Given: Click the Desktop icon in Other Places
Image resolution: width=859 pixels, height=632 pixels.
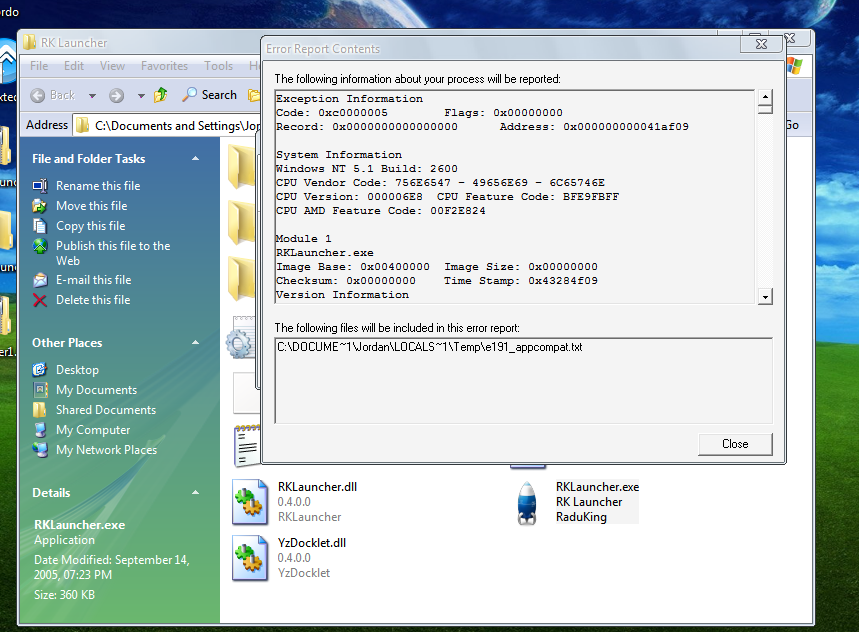Looking at the screenshot, I should [x=40, y=370].
